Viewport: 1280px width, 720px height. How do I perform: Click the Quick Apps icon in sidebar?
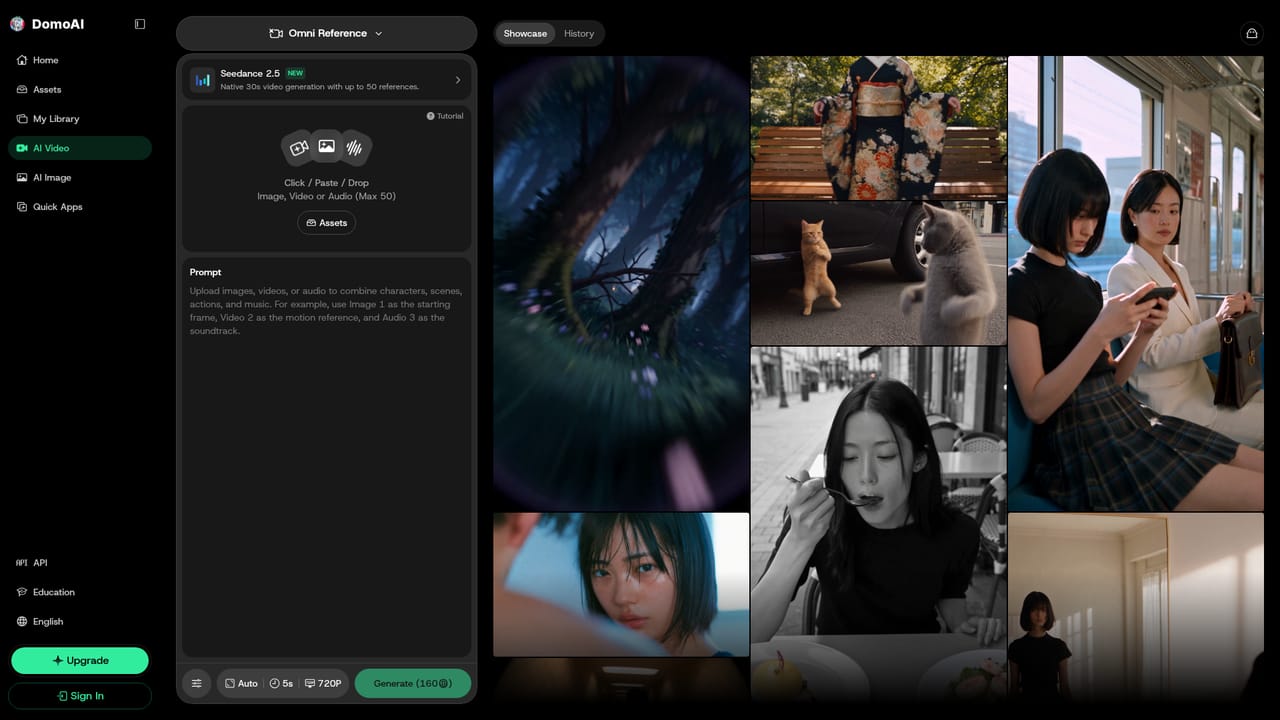[22, 207]
